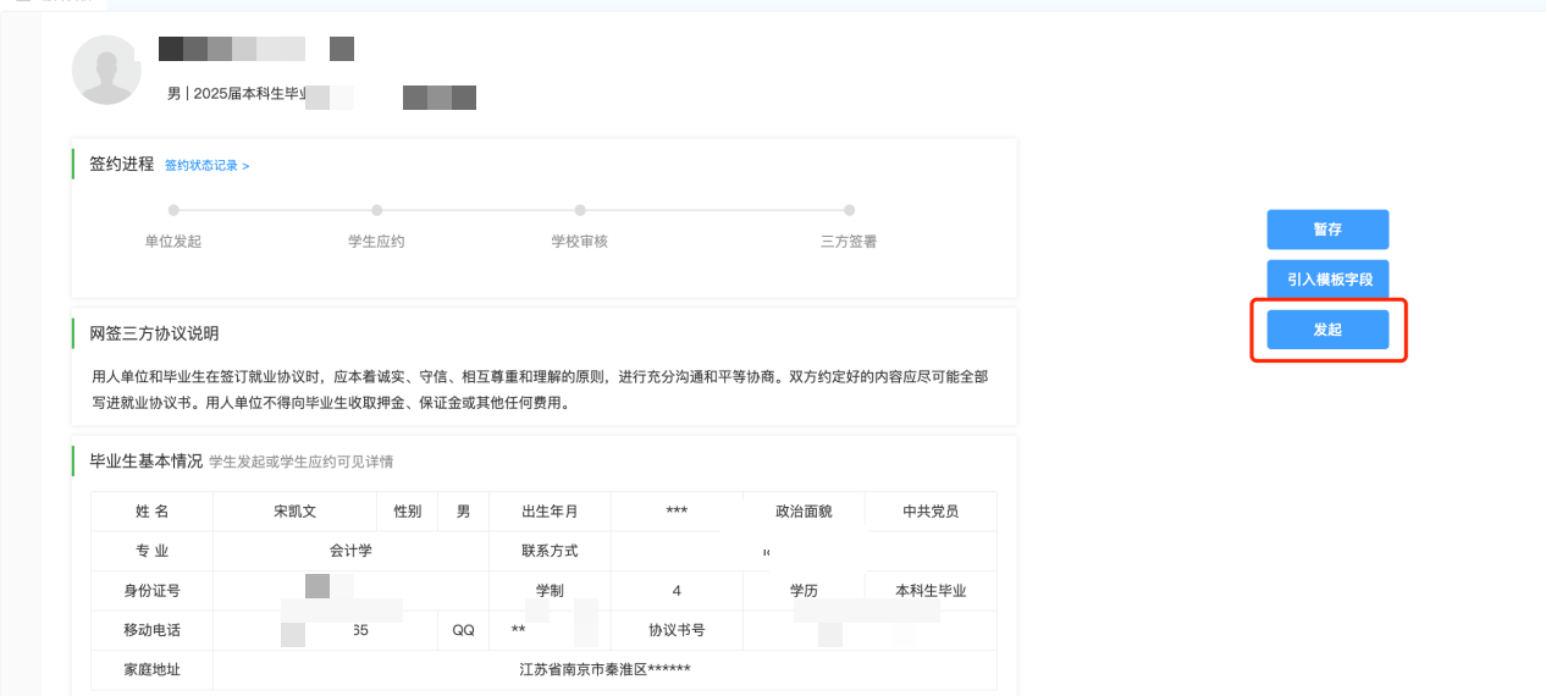1547x697 pixels.
Task: Select the 签约进程 section heading
Action: point(122,165)
